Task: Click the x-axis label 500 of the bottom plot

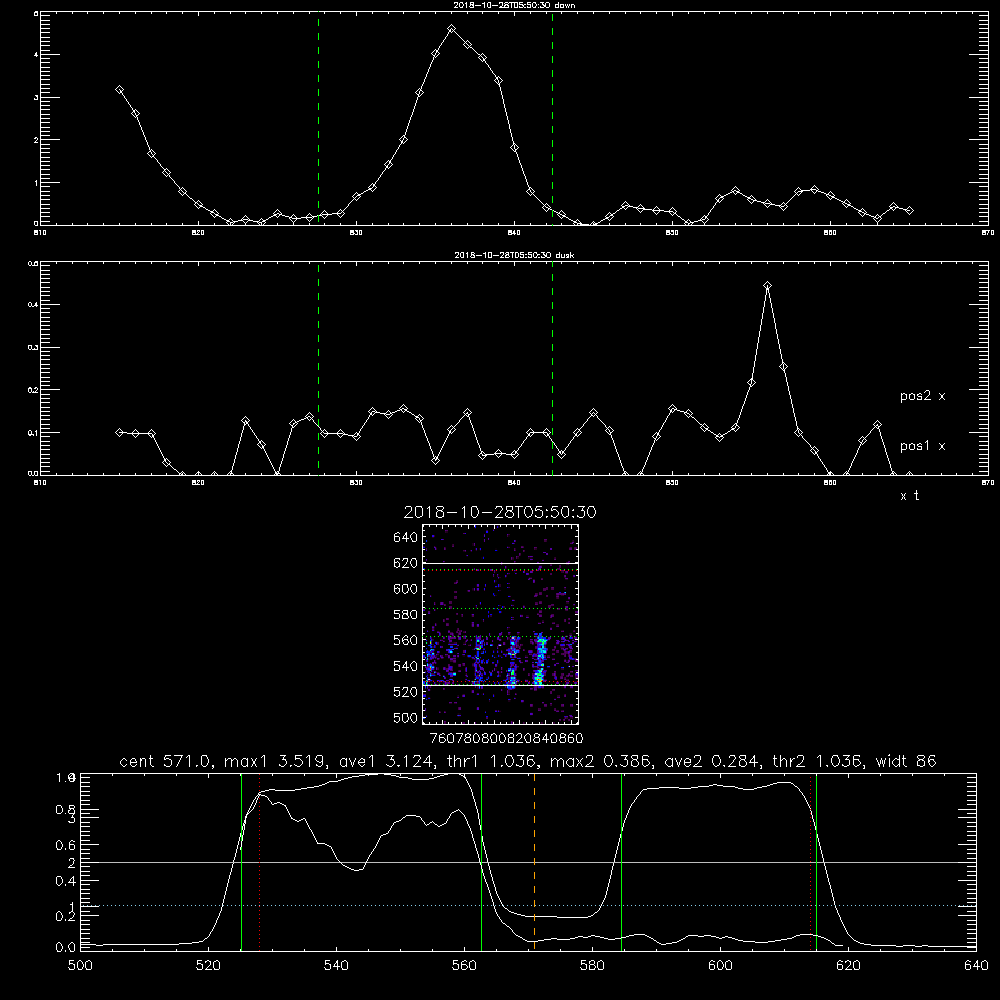Action: pos(80,966)
